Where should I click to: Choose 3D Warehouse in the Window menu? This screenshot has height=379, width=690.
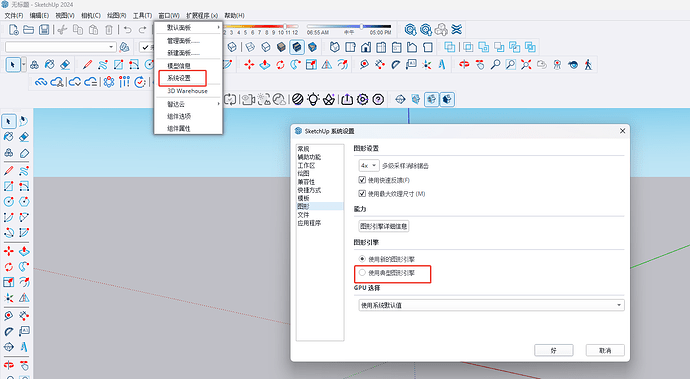tap(188, 91)
